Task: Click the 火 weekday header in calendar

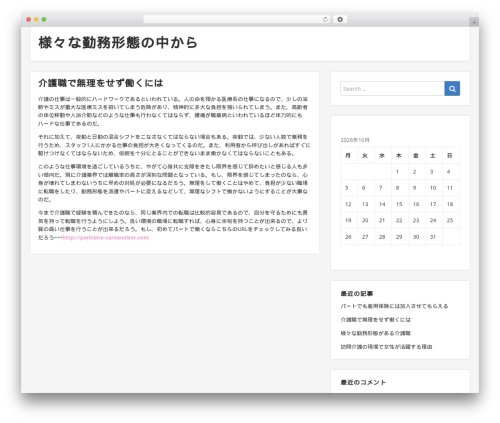Action: [365, 155]
